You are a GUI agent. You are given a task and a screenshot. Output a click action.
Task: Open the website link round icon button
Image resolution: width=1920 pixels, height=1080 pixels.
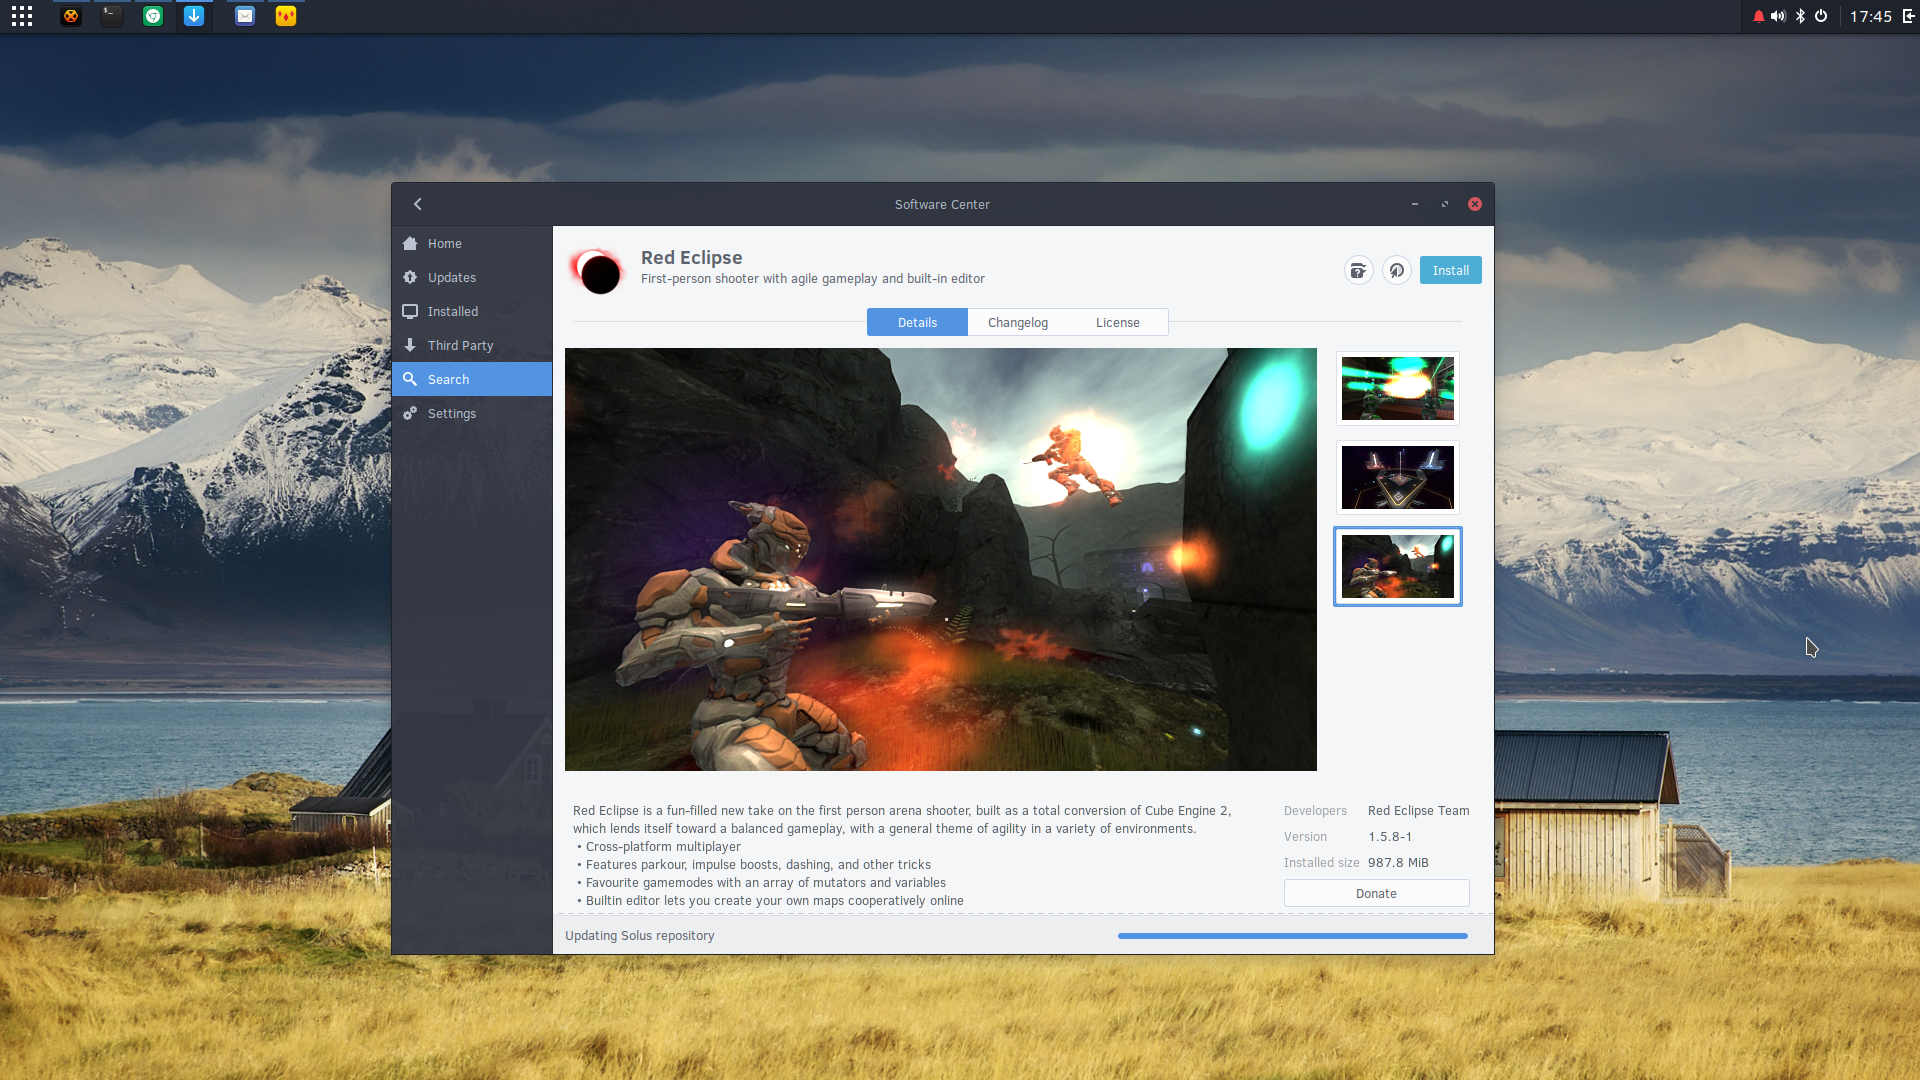1397,271
